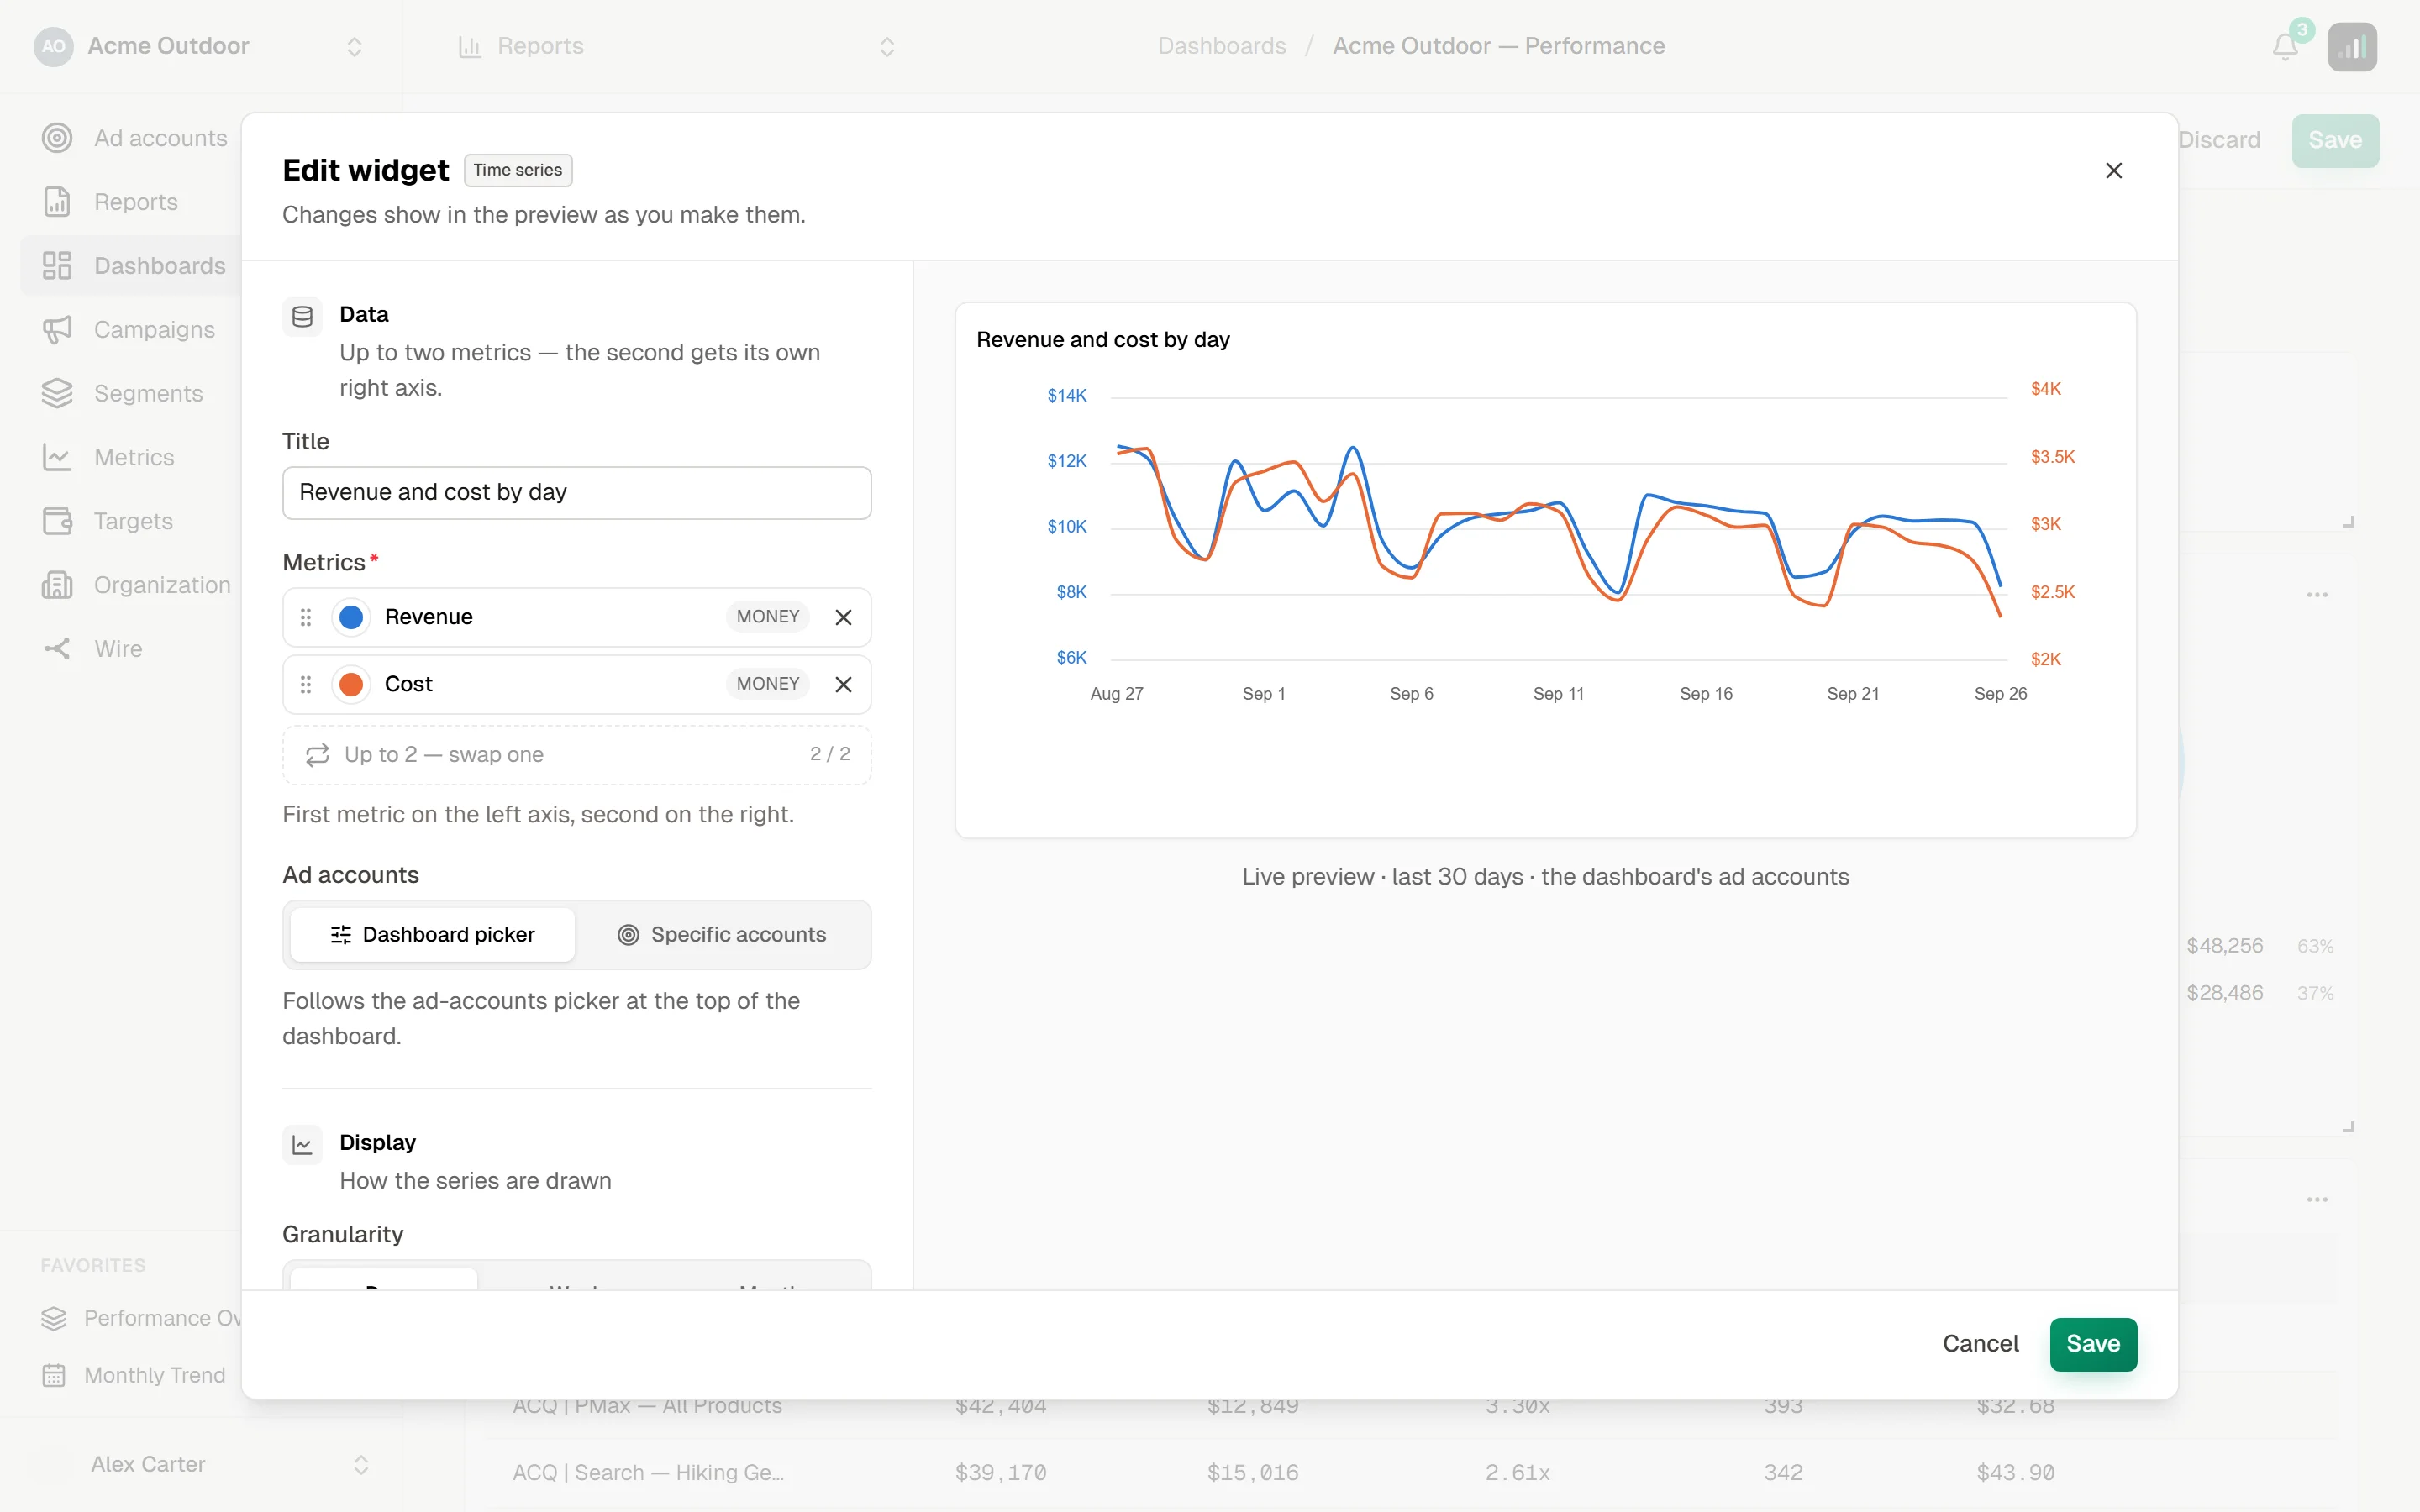This screenshot has width=2420, height=1512.
Task: Open the lower widget's three-dot menu behind the dialog
Action: tap(2317, 1200)
